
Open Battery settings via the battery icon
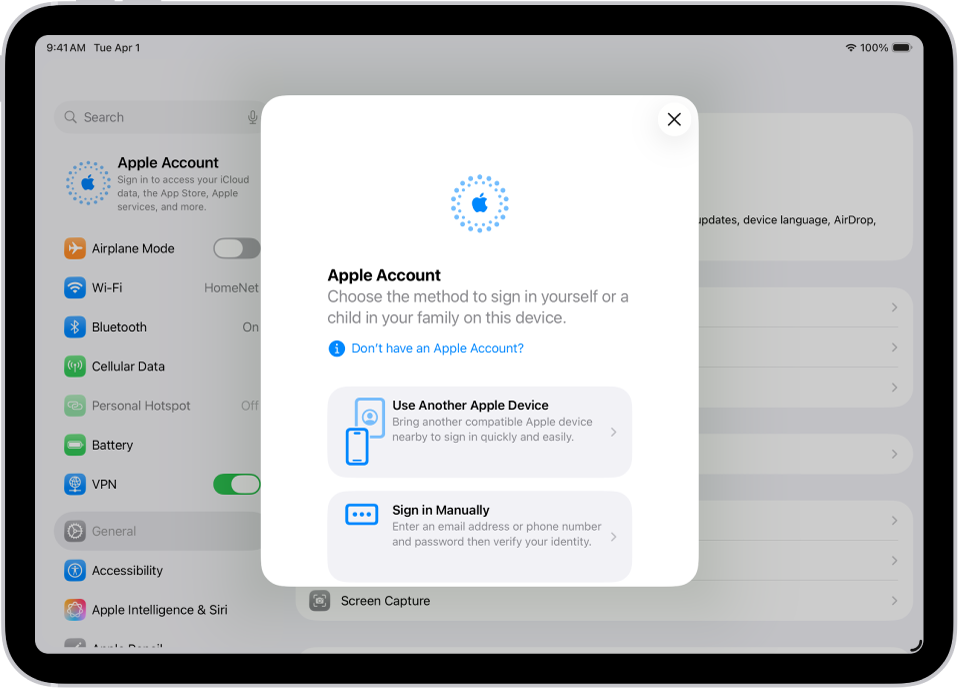click(x=75, y=444)
